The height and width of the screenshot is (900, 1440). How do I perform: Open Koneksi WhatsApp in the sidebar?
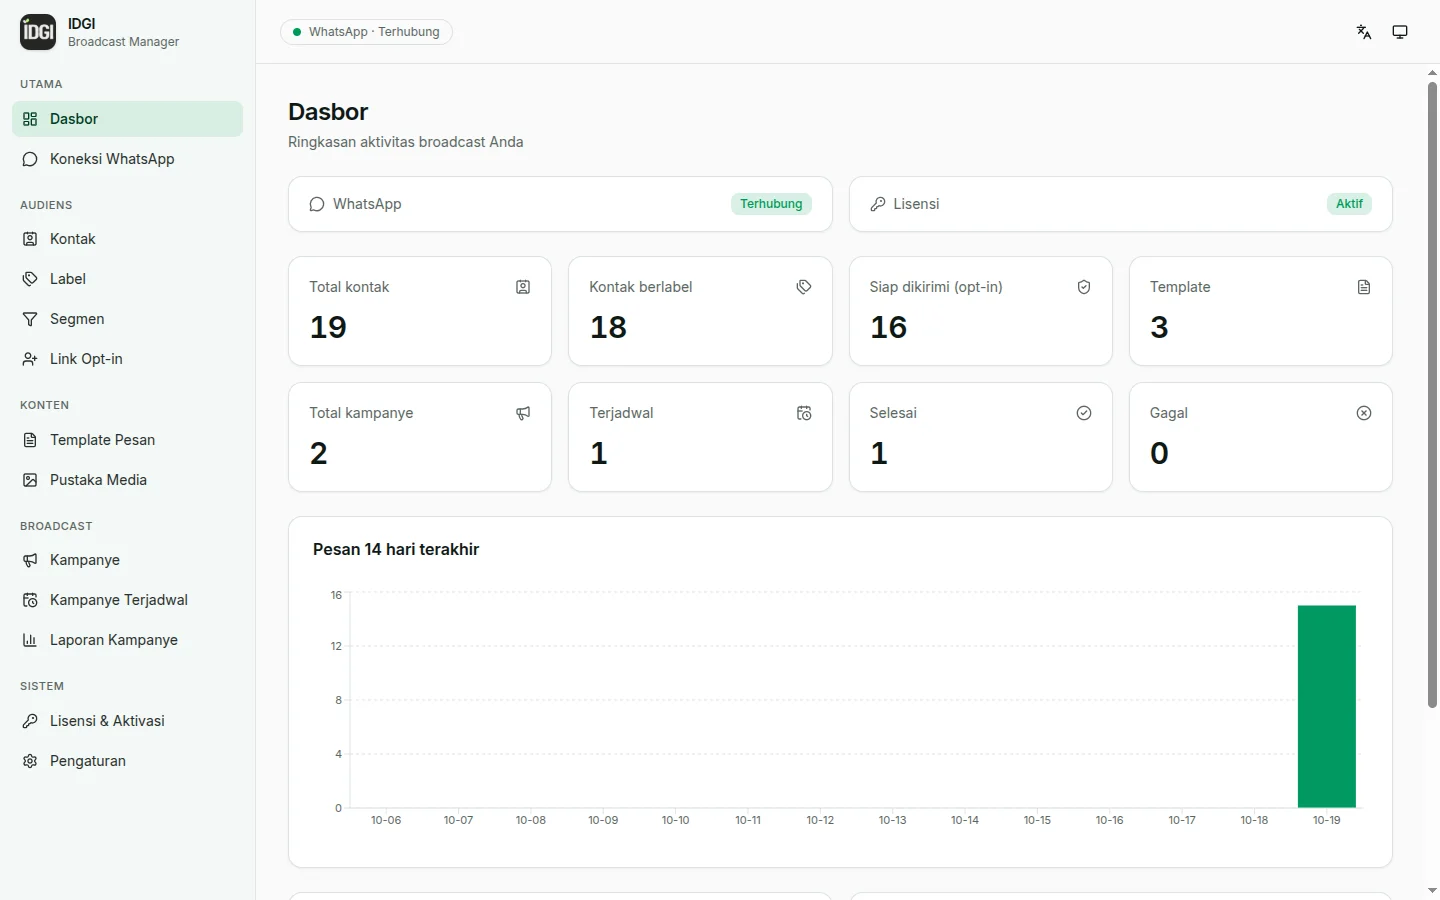pos(127,159)
